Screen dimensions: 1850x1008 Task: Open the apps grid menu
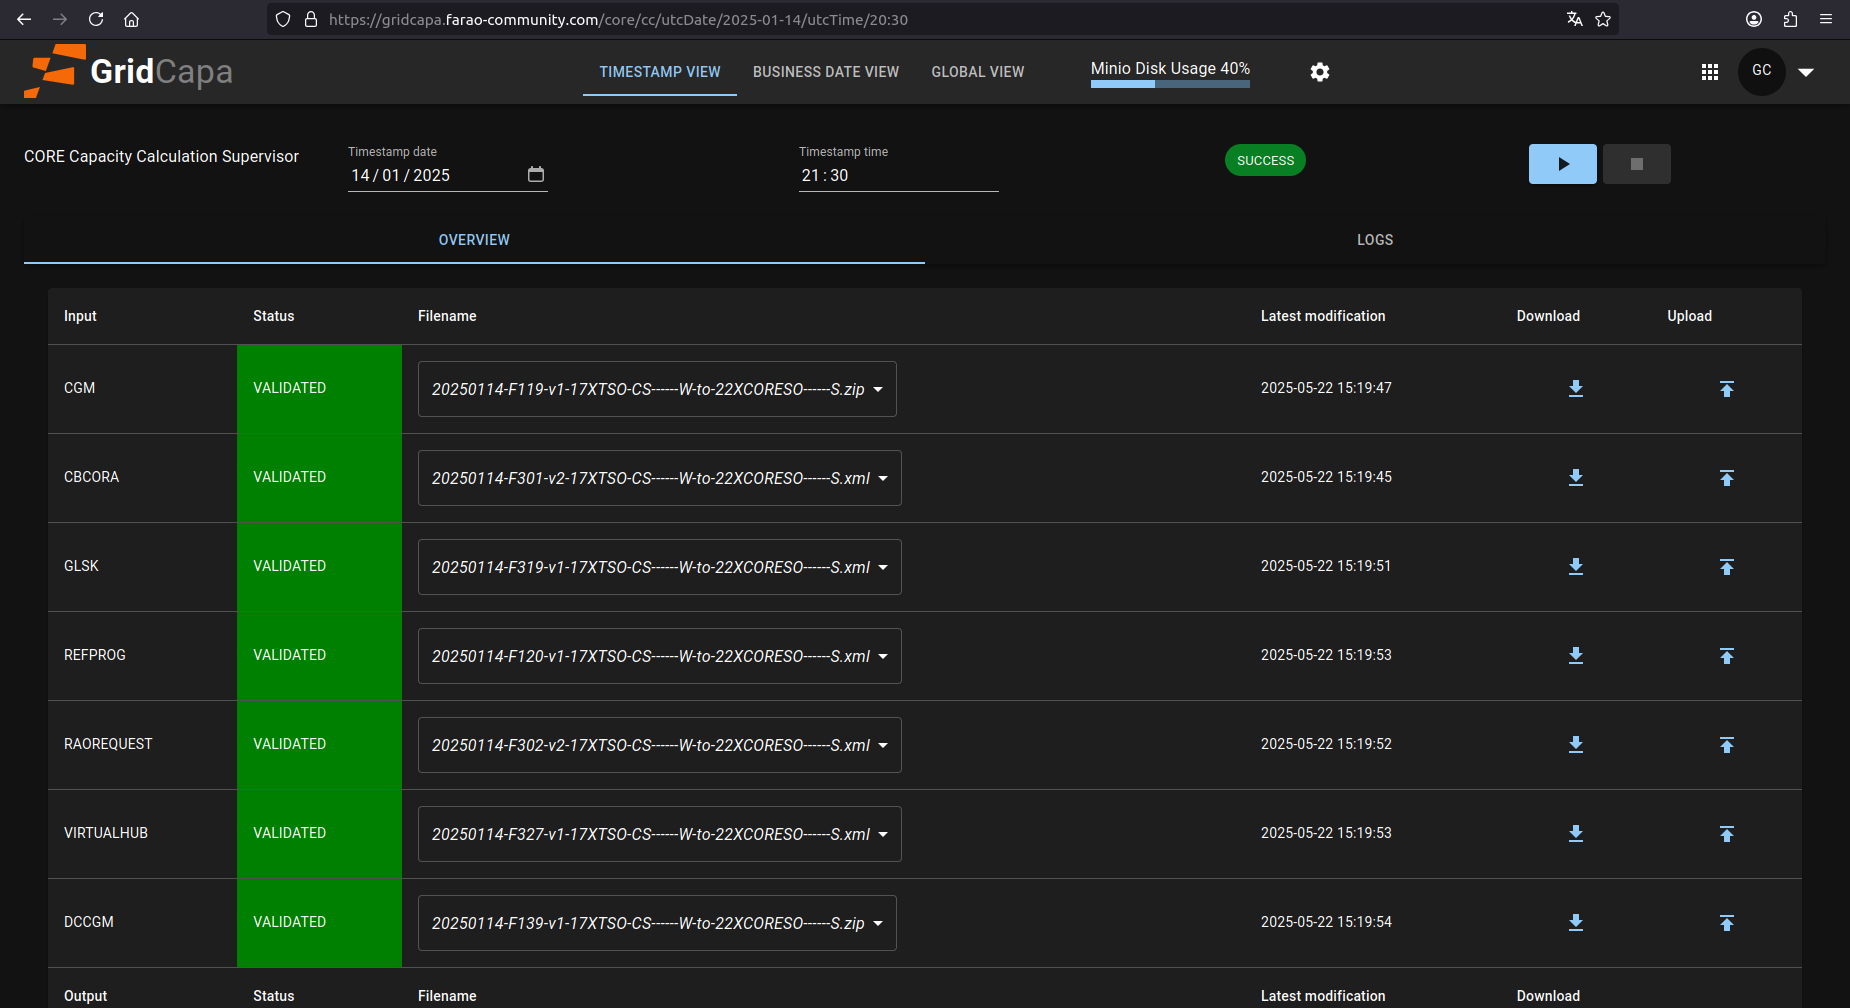point(1709,71)
